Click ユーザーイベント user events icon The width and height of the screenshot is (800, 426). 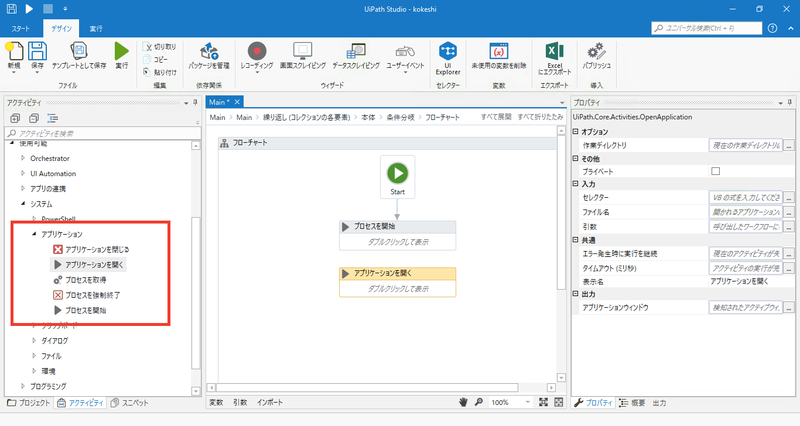[405, 51]
